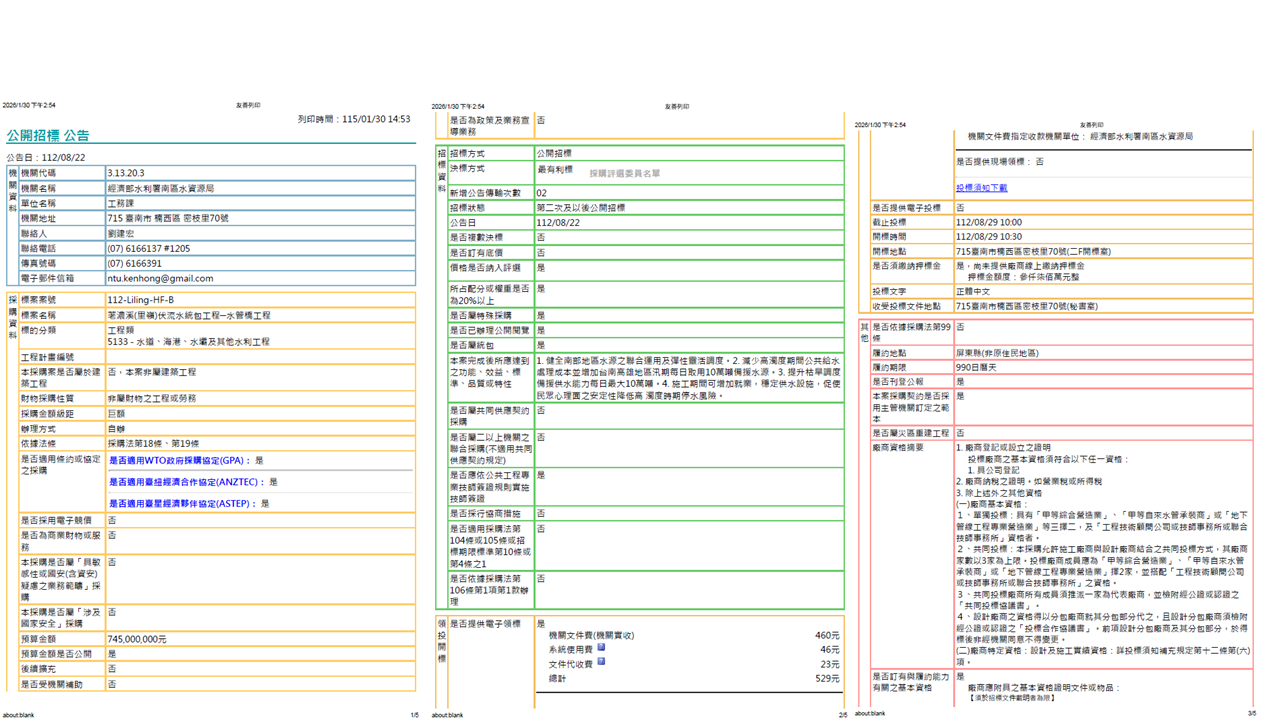Open the 投標須知下載 download link
Image resolution: width=1280 pixels, height=720 pixels.
pos(981,187)
